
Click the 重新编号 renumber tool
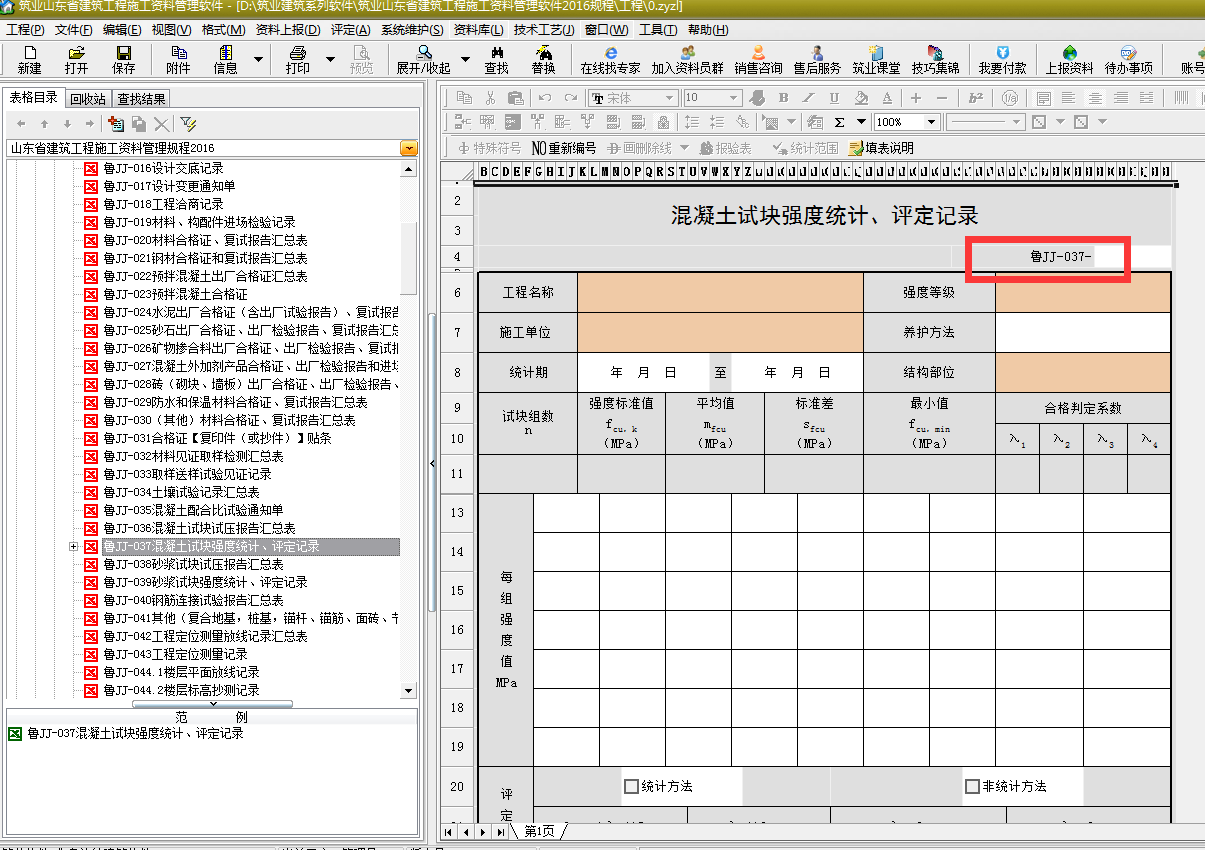564,148
